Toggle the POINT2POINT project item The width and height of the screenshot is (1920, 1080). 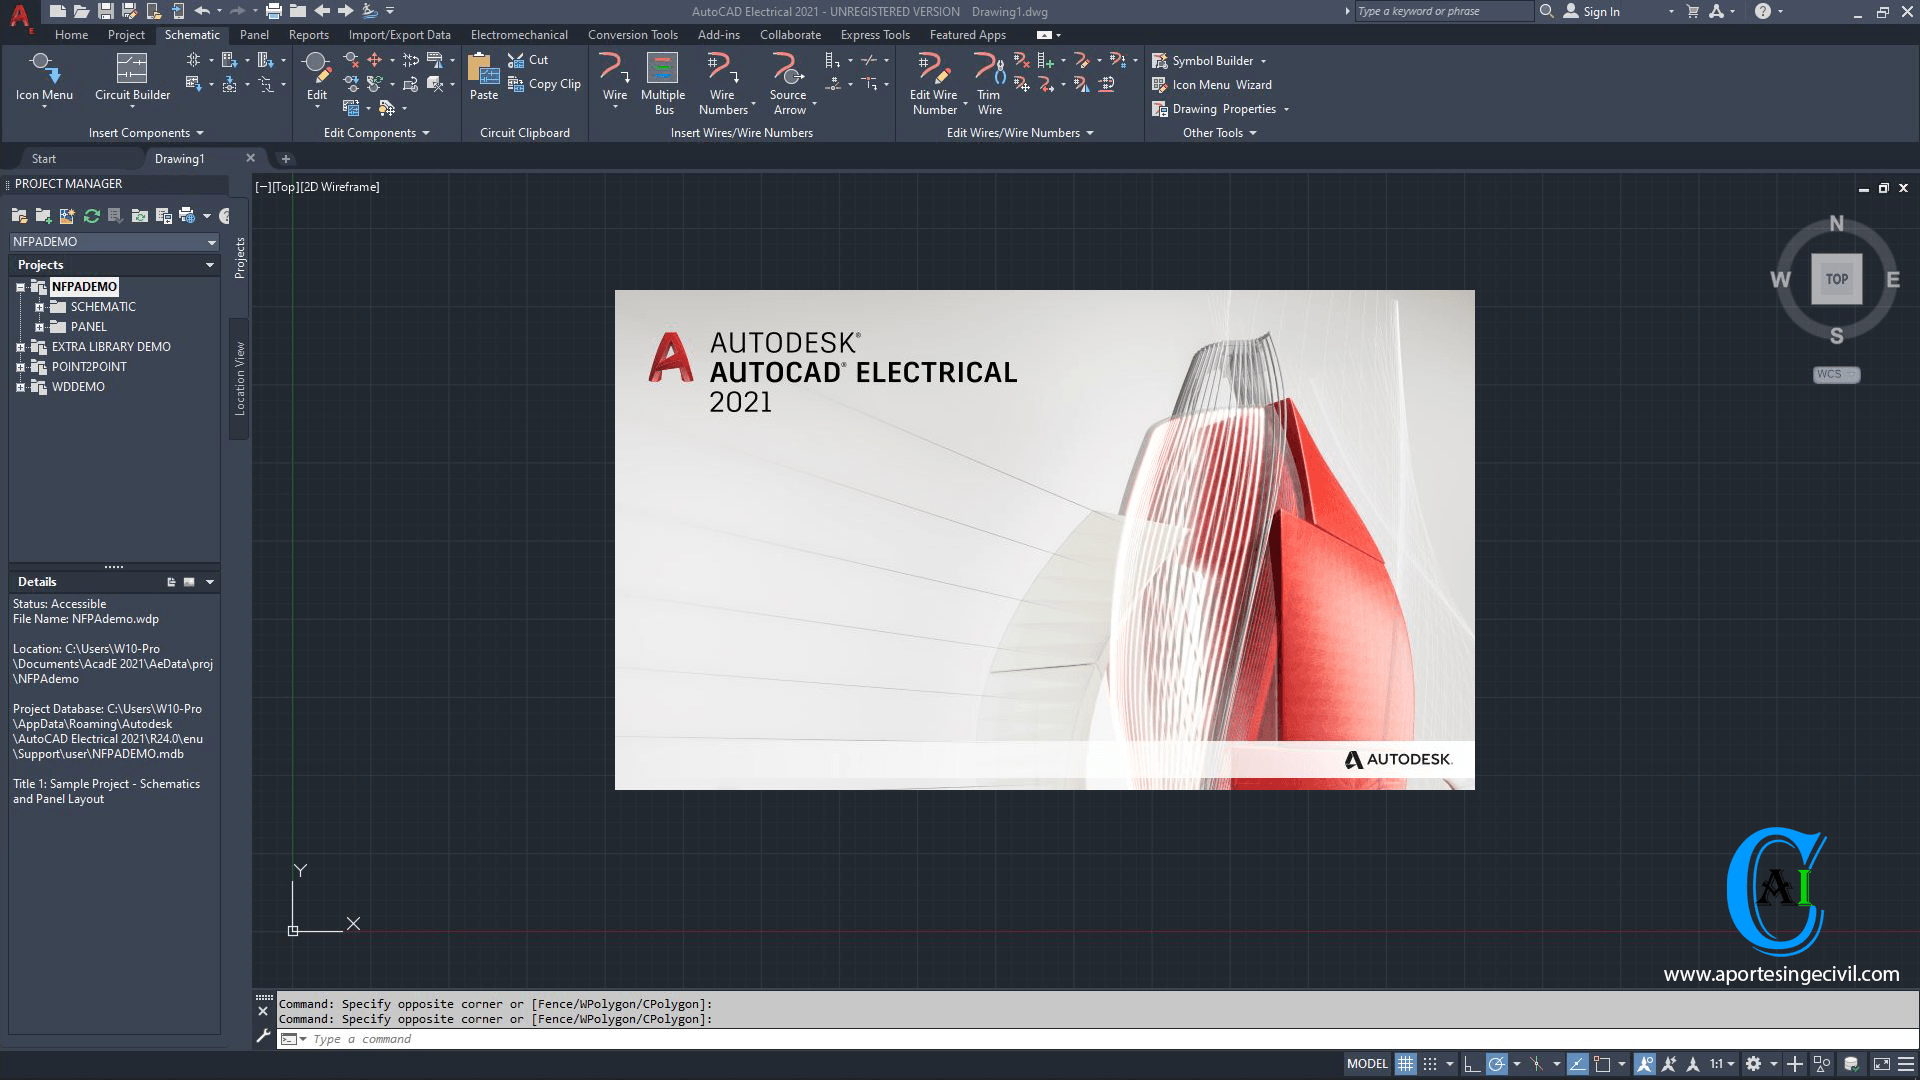[x=20, y=367]
